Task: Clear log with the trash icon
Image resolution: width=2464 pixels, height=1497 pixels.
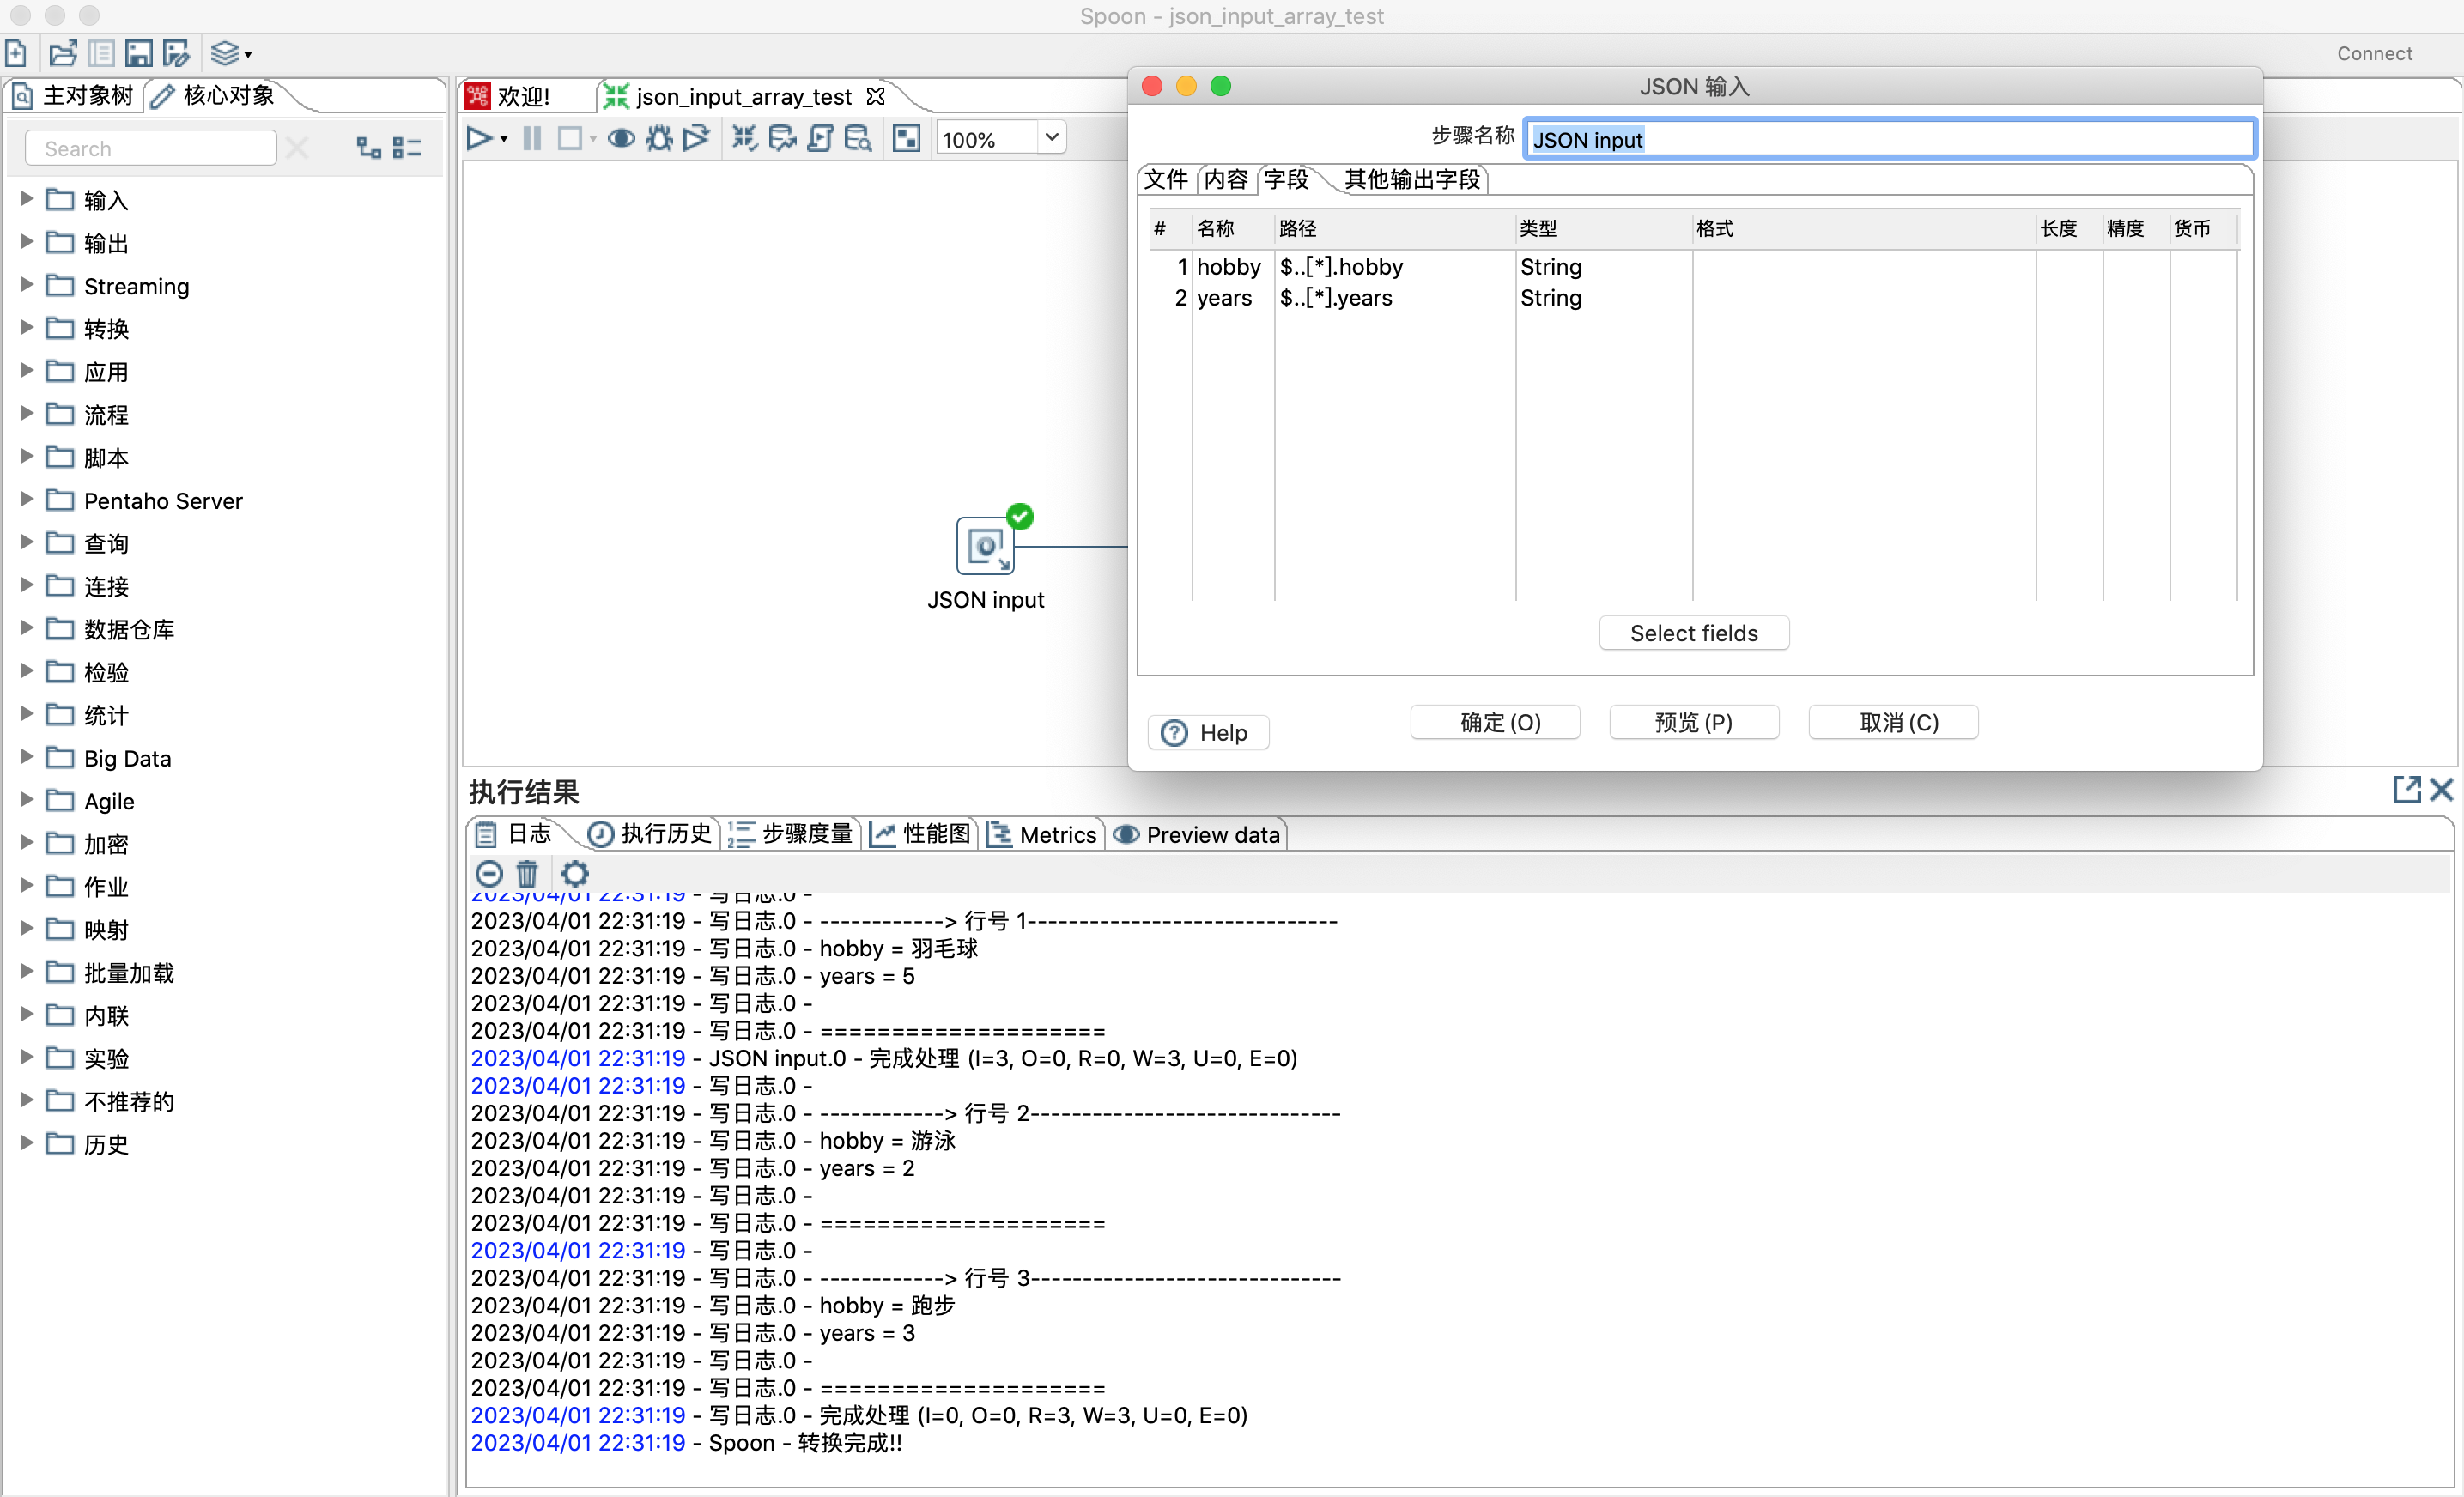Action: (527, 874)
